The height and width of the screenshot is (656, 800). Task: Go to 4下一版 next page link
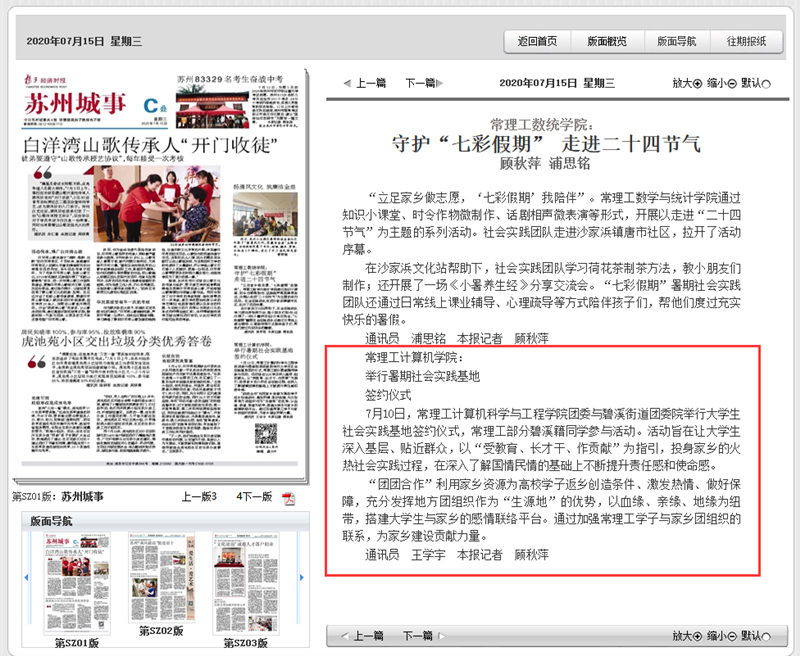254,496
